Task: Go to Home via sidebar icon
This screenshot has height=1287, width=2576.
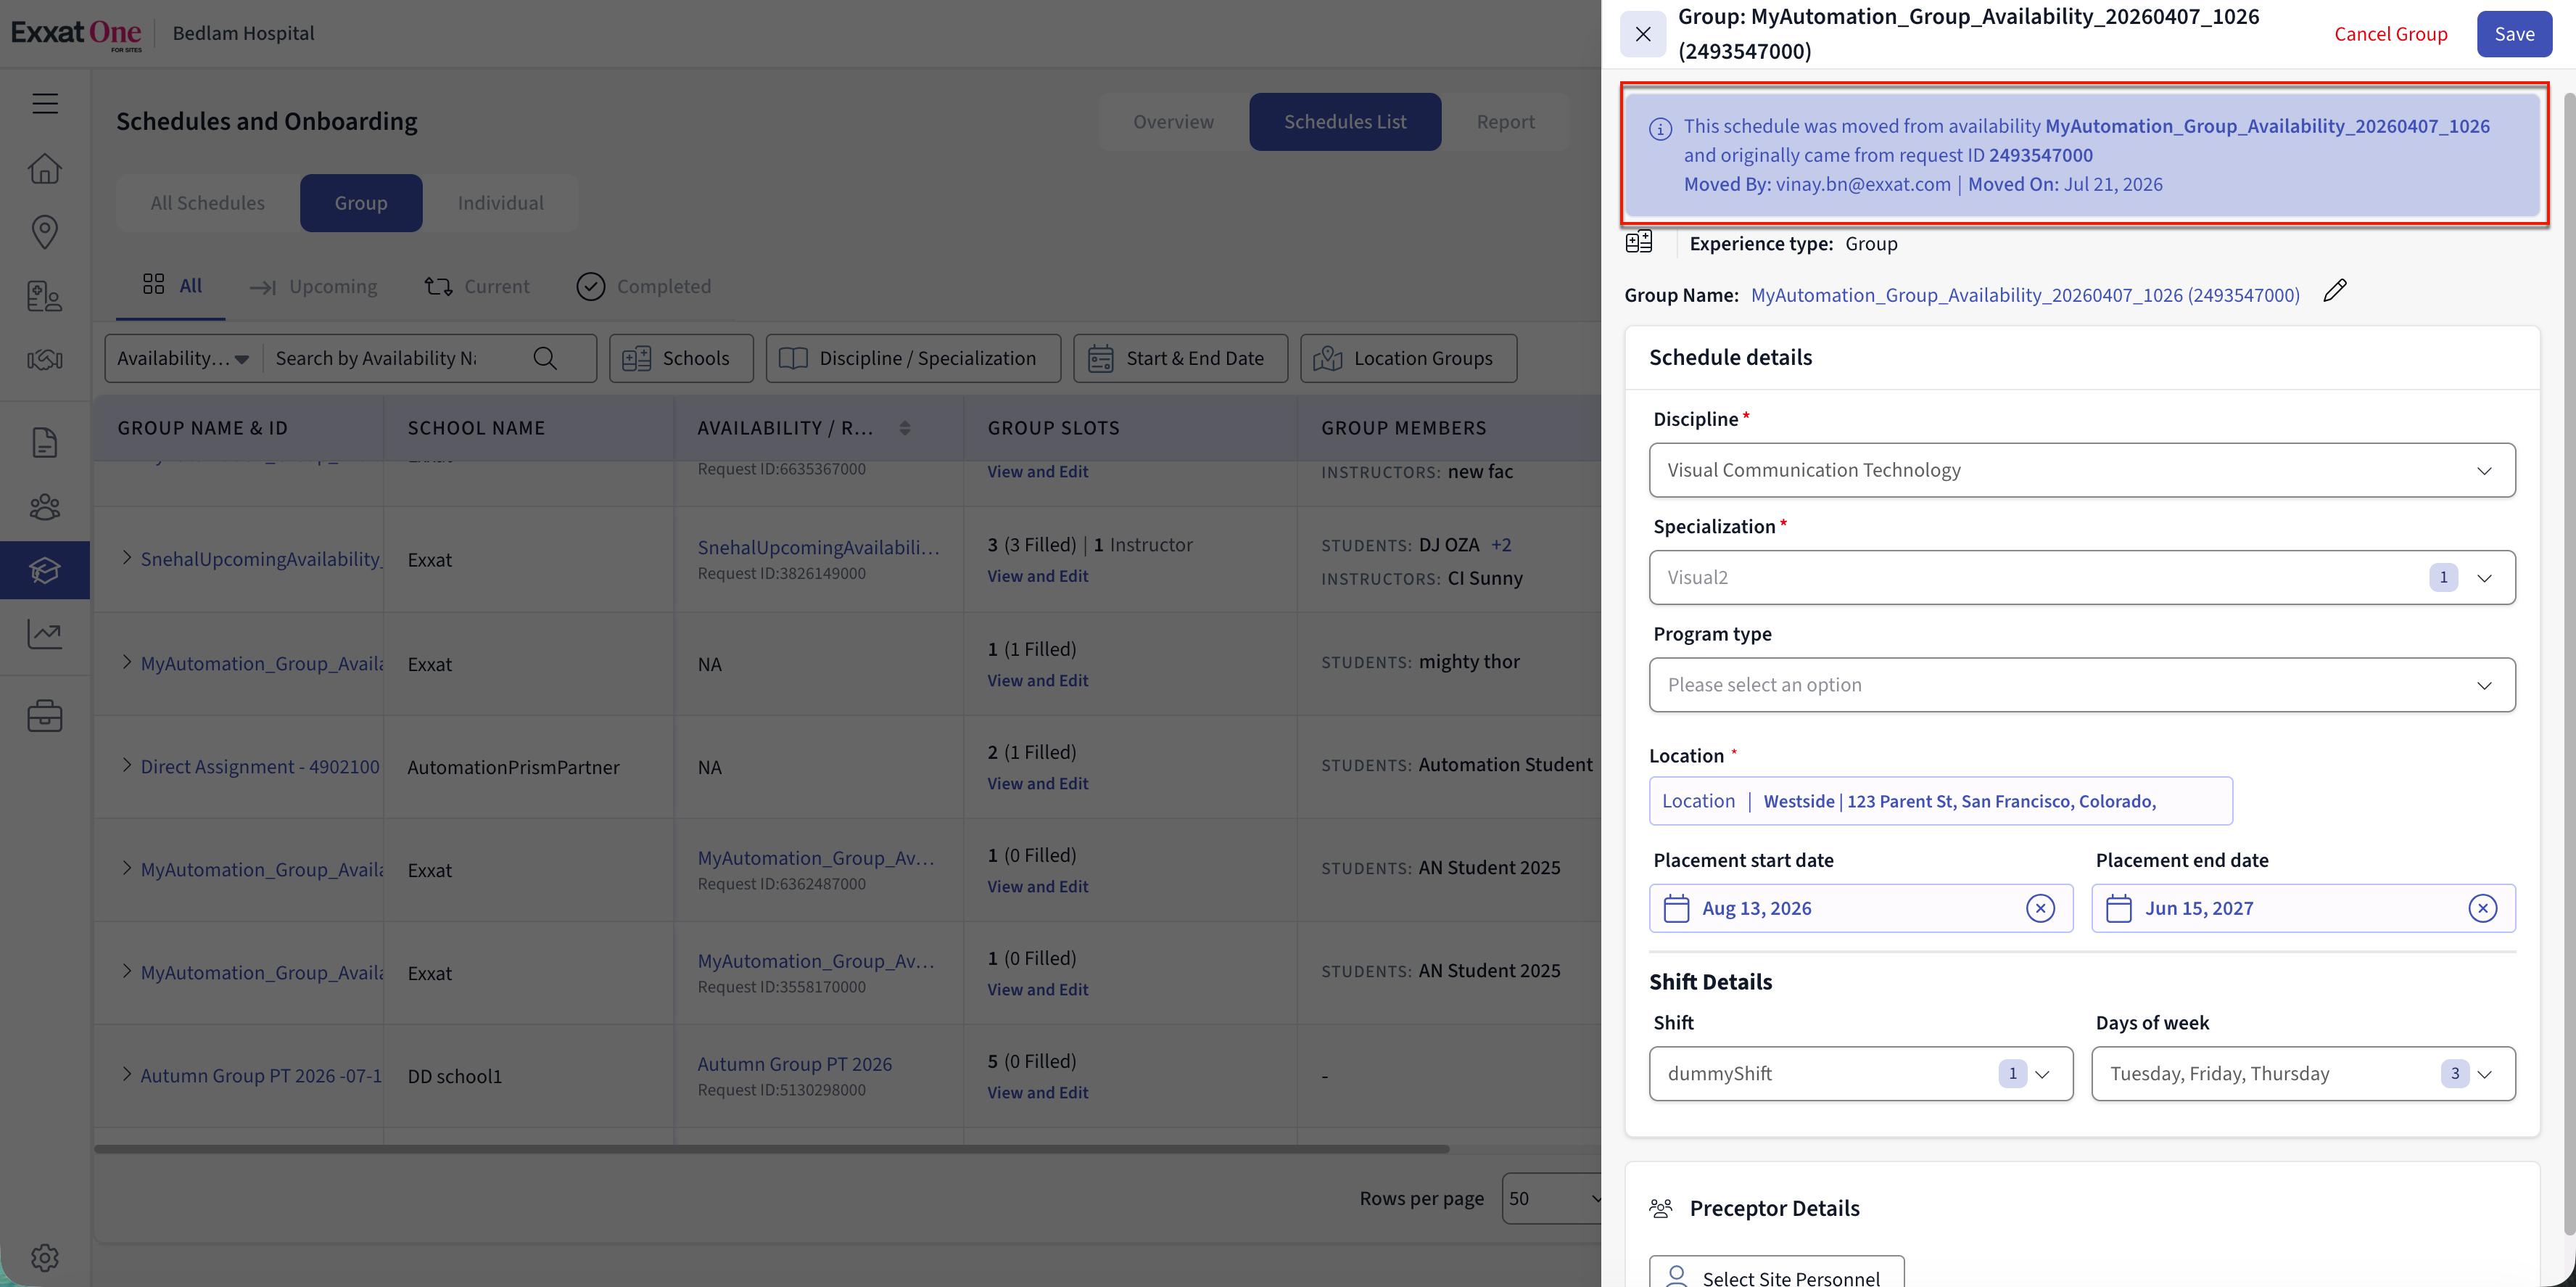Action: point(45,168)
